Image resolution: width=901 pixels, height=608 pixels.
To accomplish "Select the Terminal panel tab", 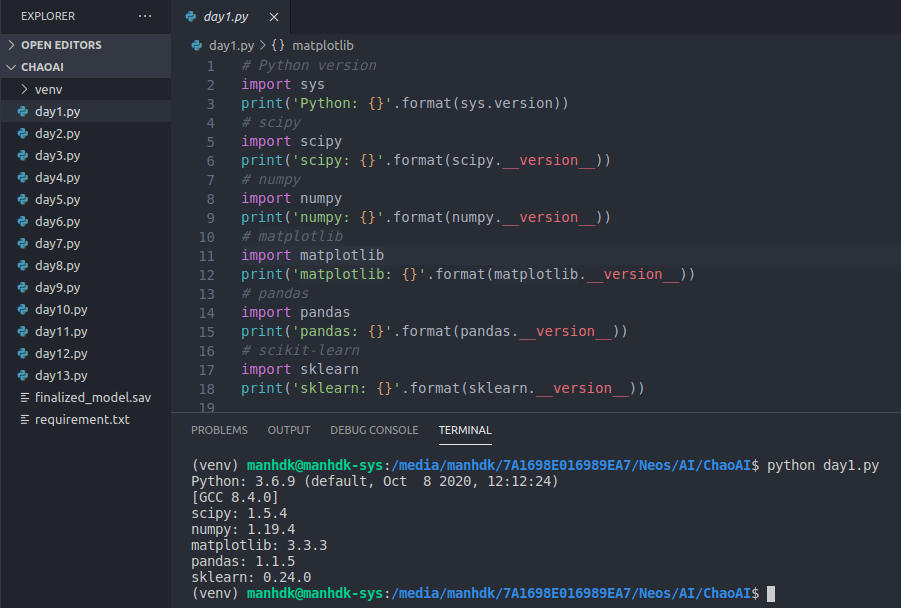I will click(x=465, y=430).
